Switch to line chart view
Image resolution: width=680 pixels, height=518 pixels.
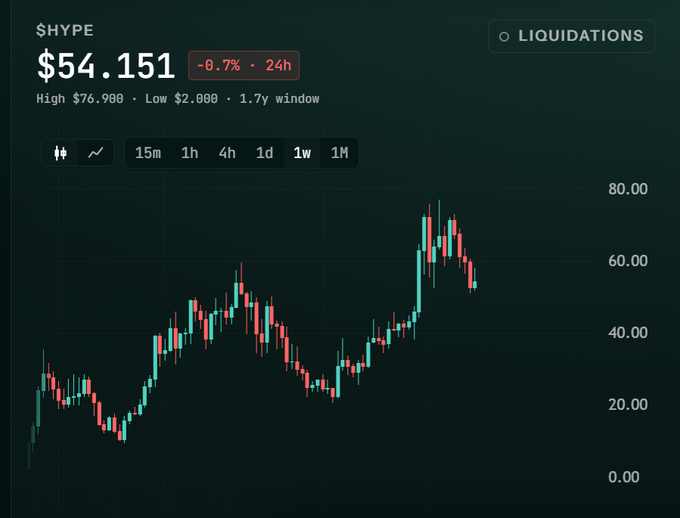pos(95,153)
